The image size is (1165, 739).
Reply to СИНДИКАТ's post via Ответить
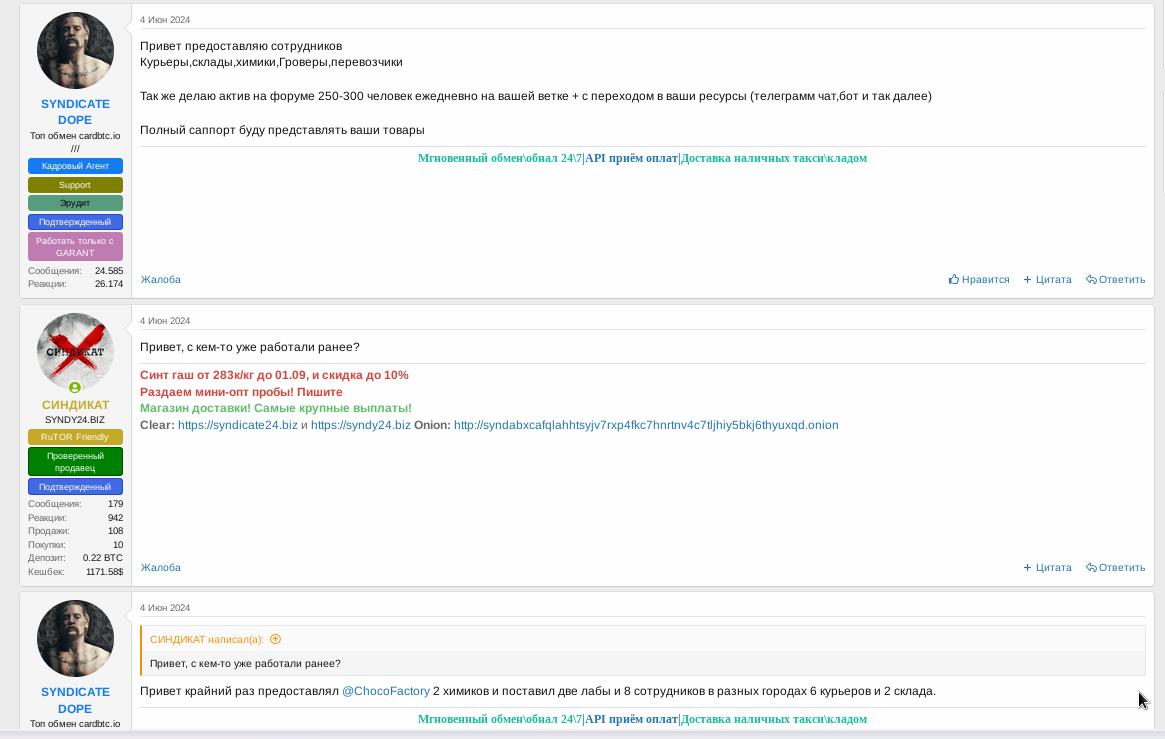click(x=1115, y=568)
